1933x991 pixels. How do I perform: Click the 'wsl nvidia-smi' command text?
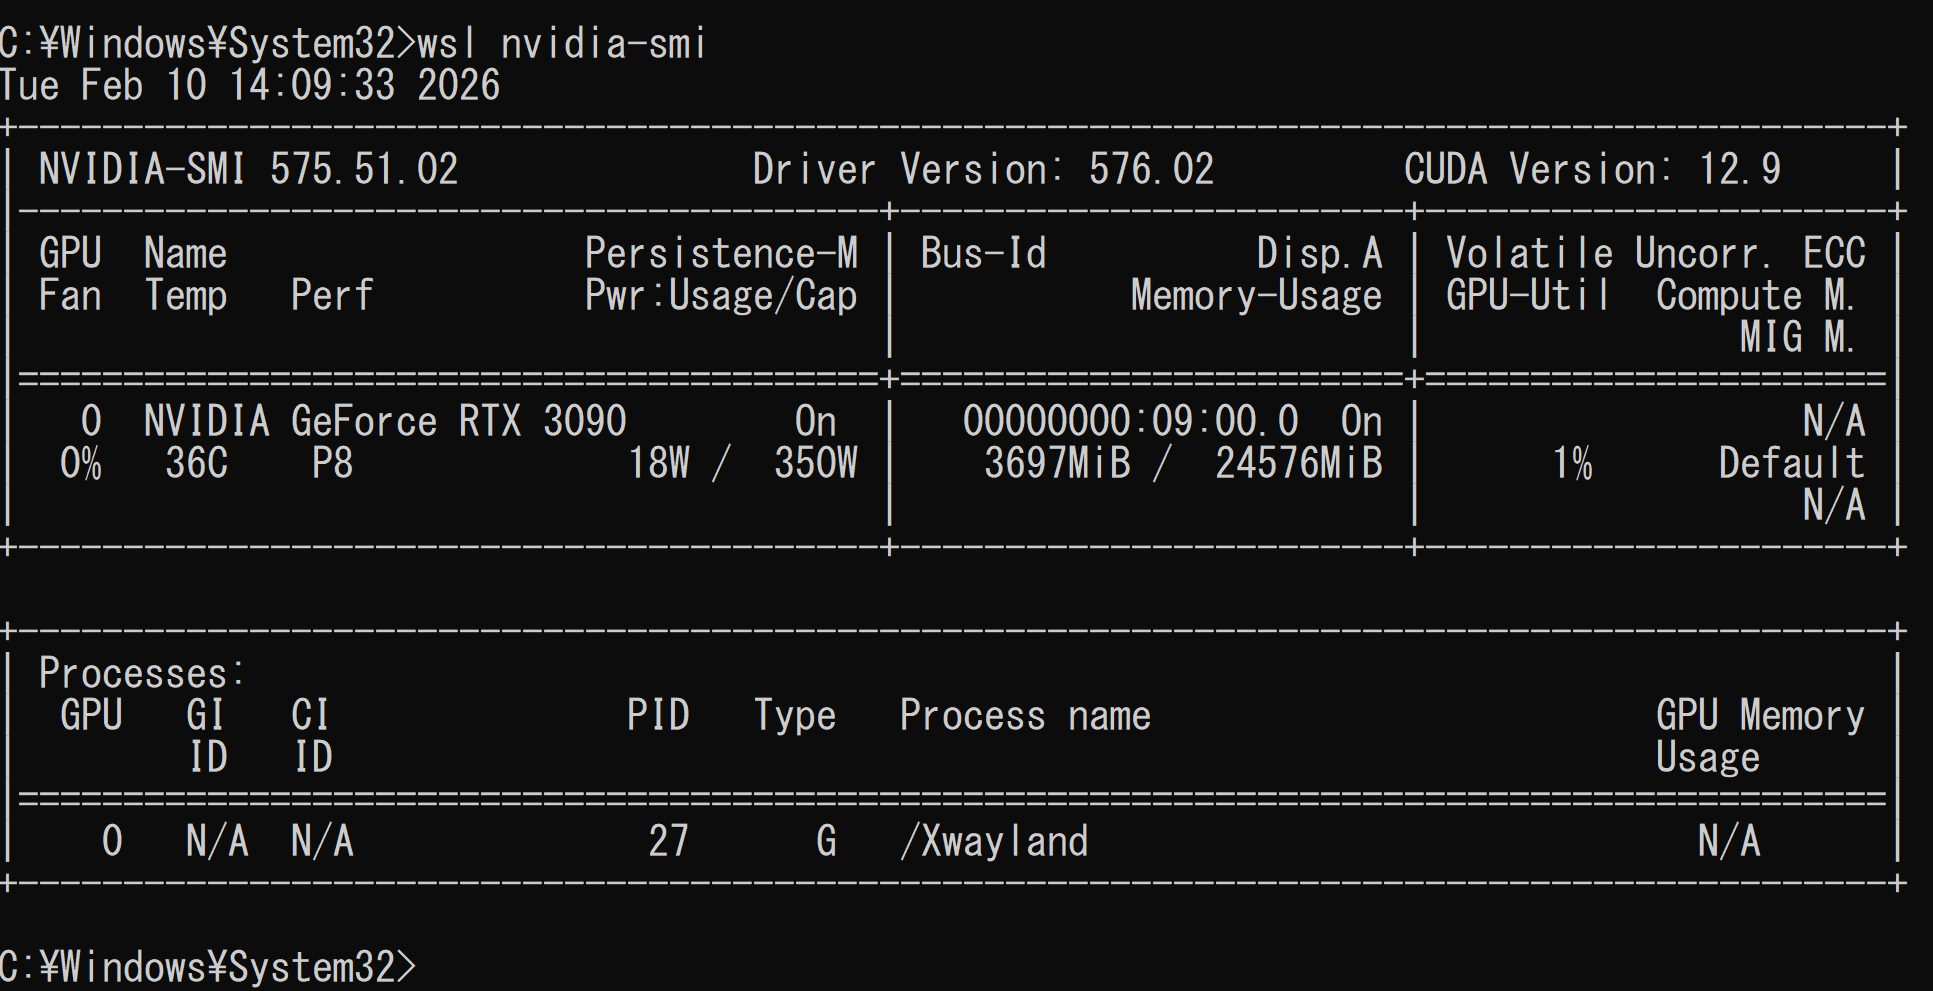click(561, 44)
